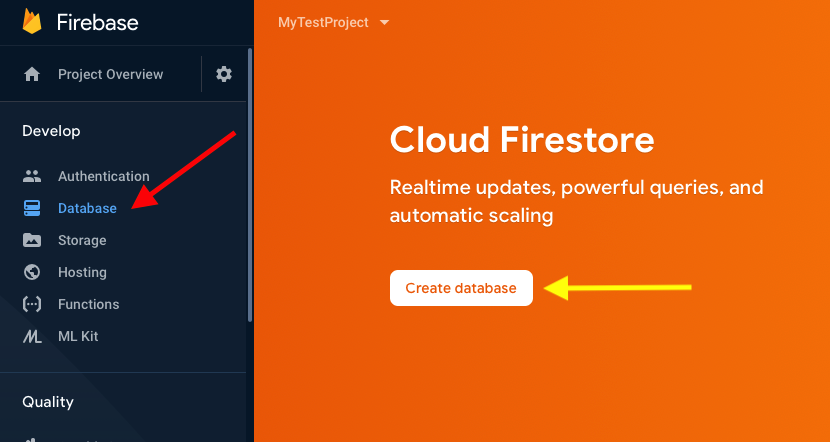The height and width of the screenshot is (442, 830).
Task: Go to Project Overview
Action: coord(110,74)
